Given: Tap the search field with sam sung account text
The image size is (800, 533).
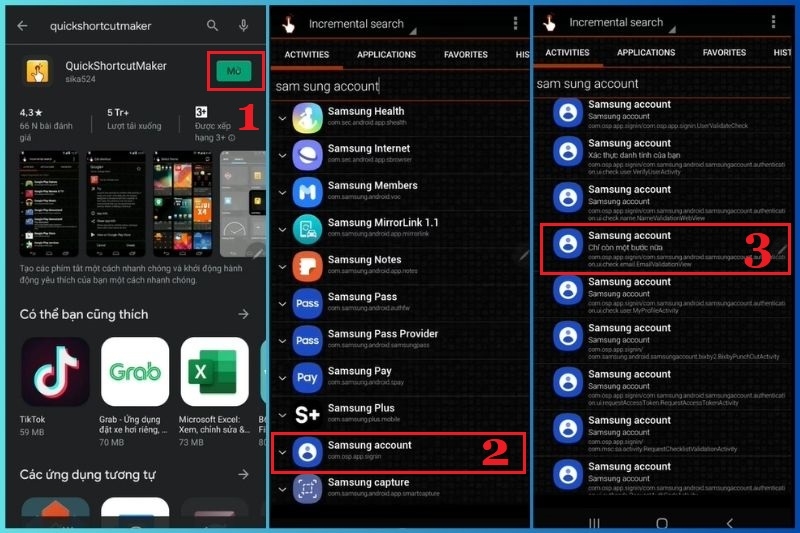Looking at the screenshot, I should 399,86.
